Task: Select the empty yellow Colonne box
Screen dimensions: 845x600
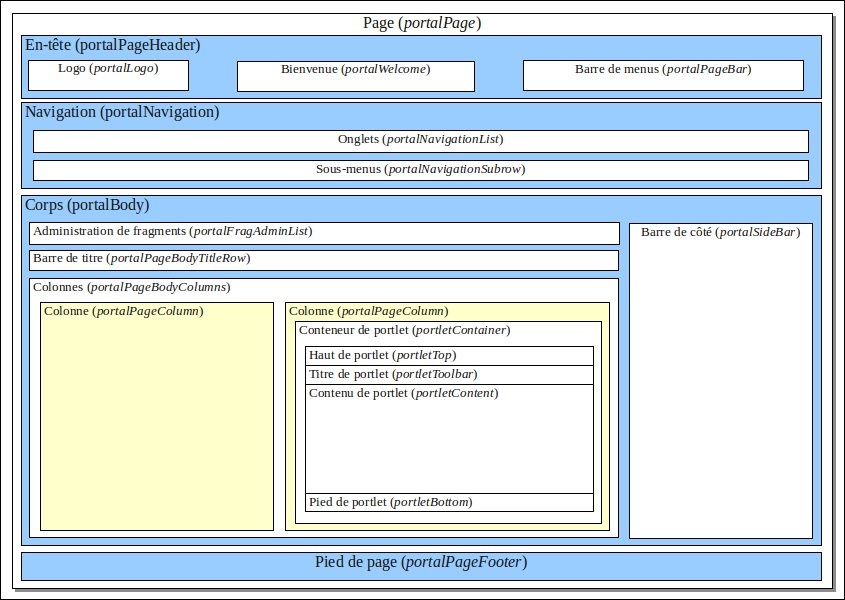Action: coord(156,420)
